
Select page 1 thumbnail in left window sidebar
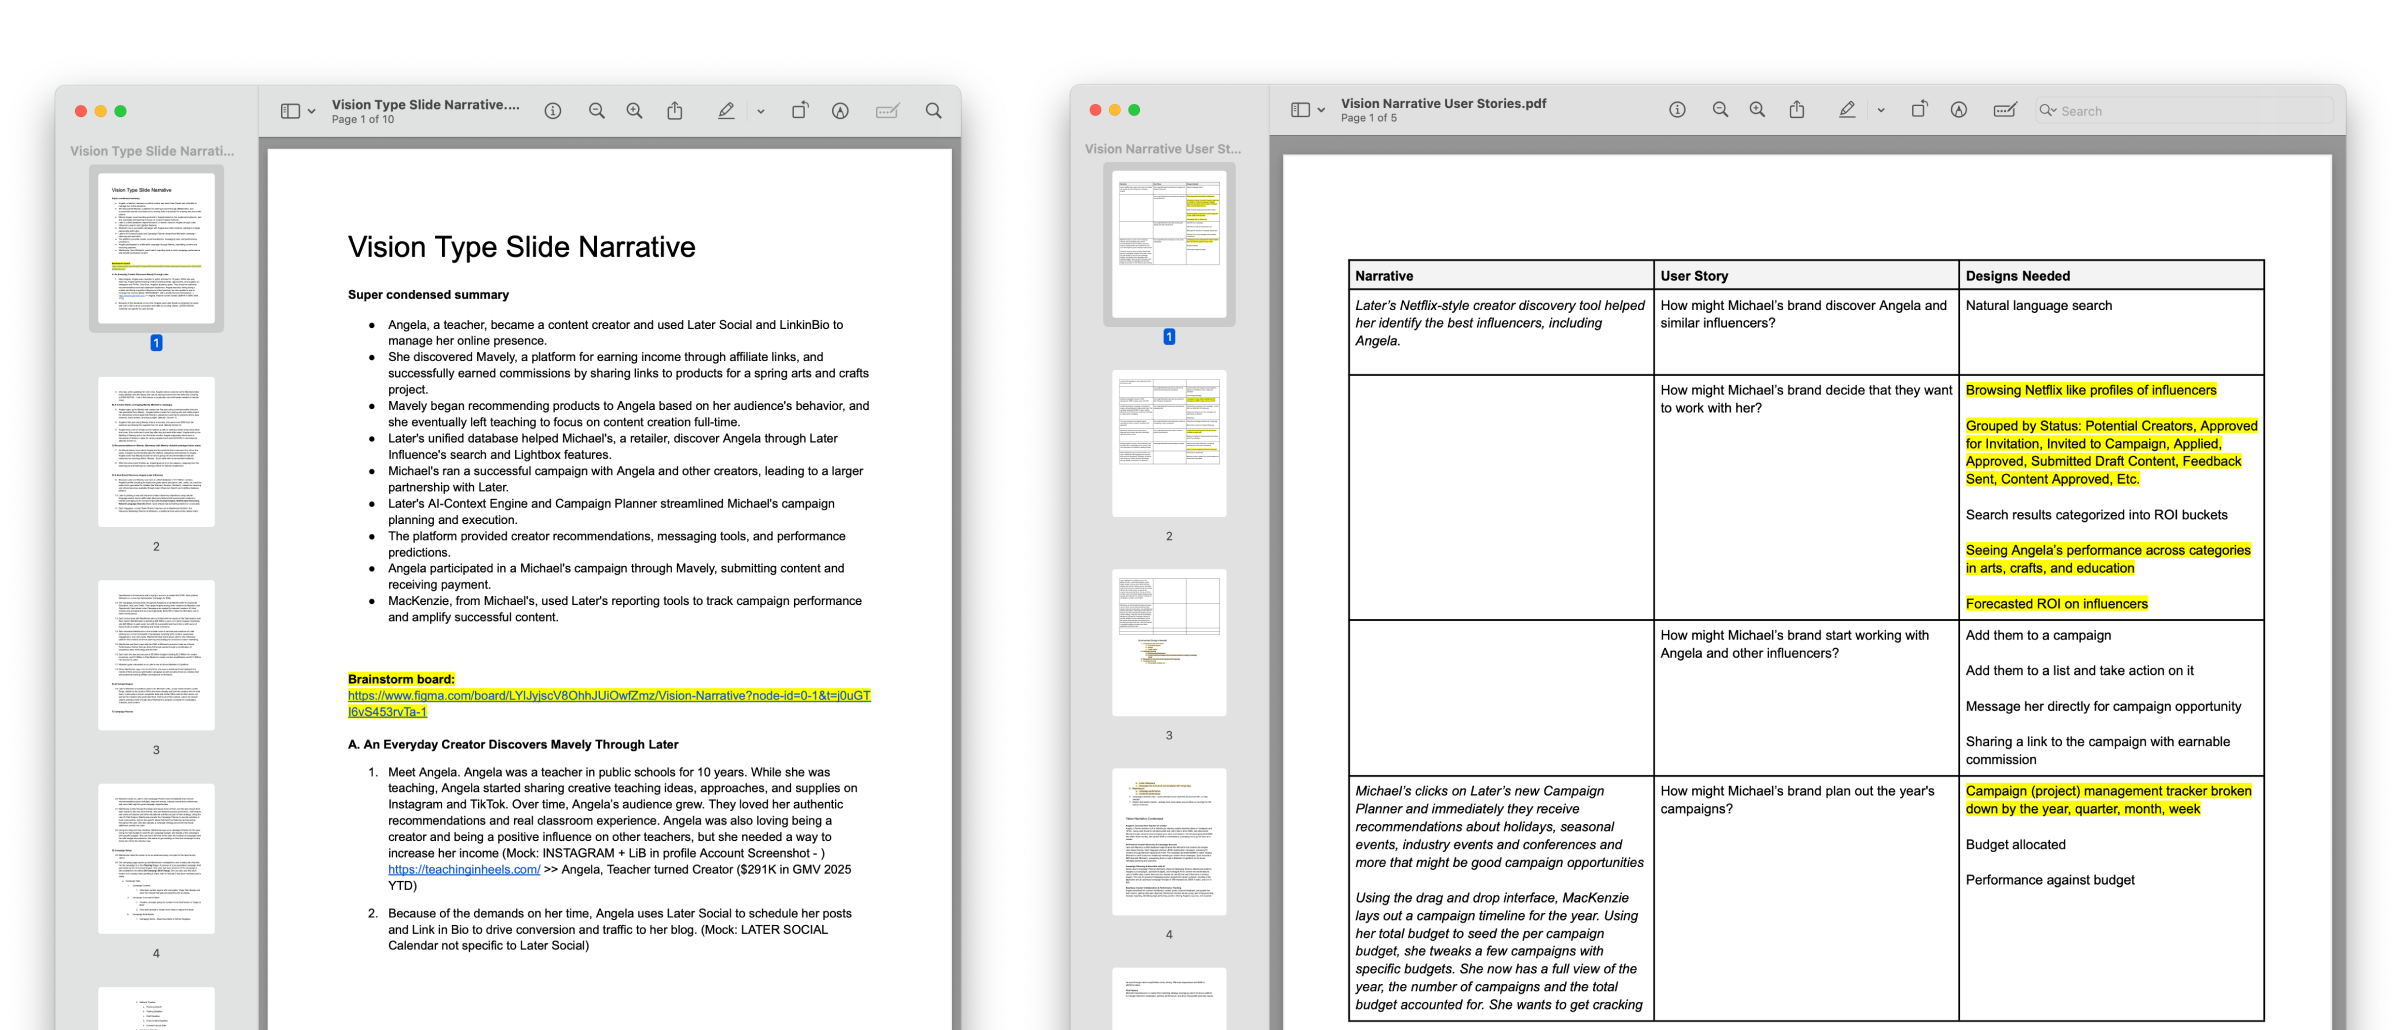(156, 248)
